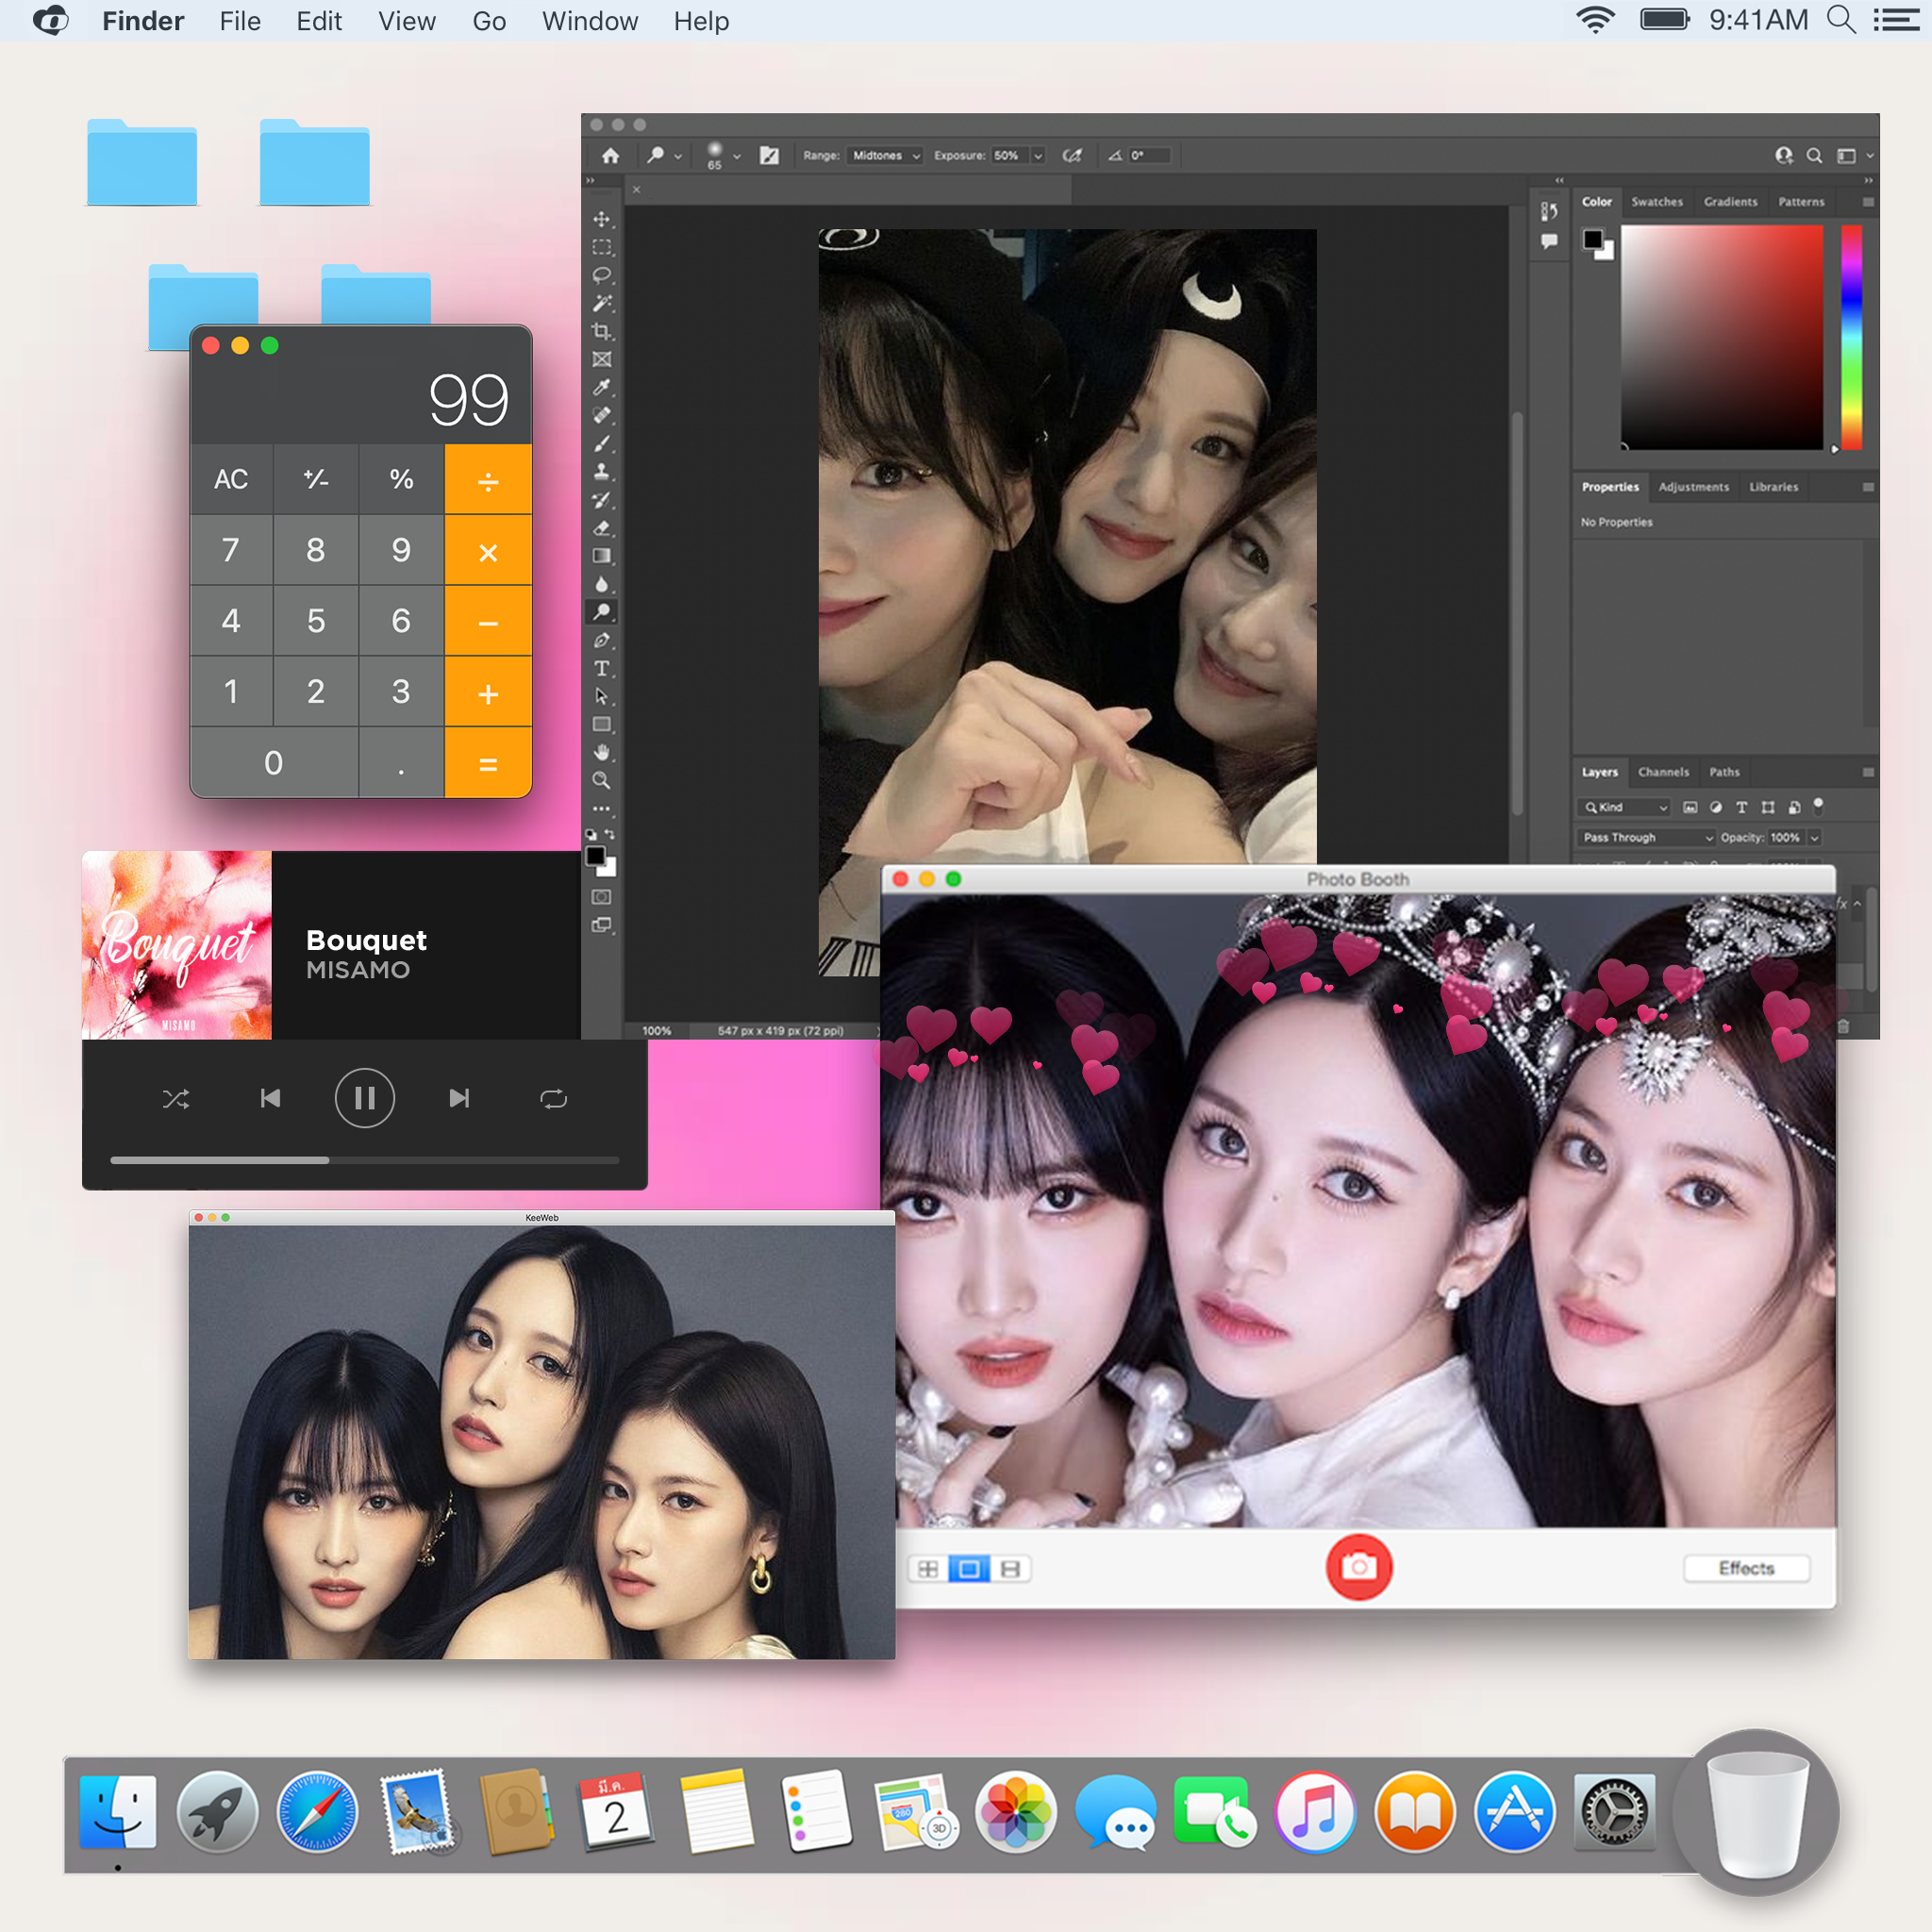
Task: Select the Lasso tool
Action: (601, 275)
